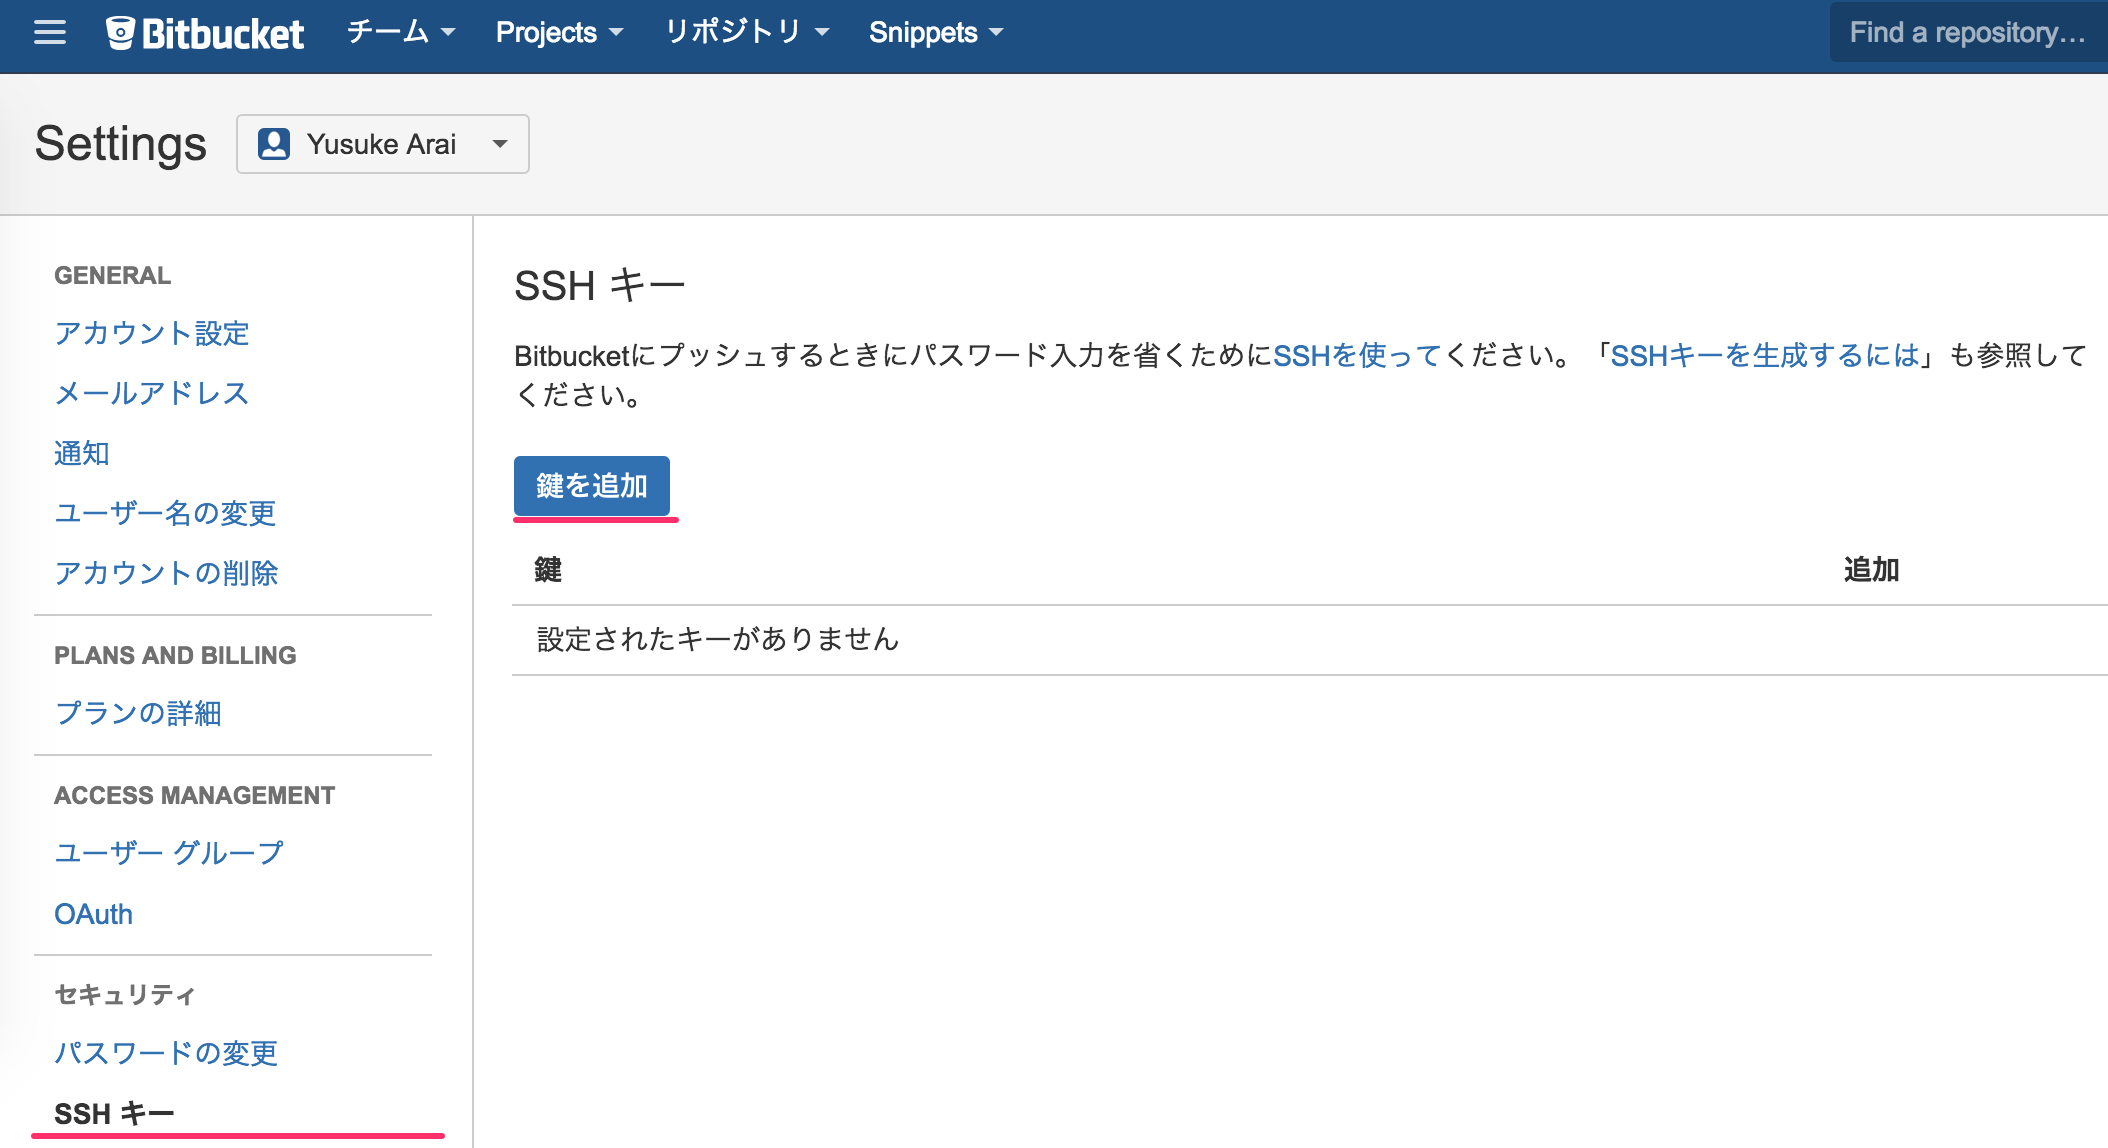
Task: Open the Snippets dropdown menu
Action: click(936, 32)
